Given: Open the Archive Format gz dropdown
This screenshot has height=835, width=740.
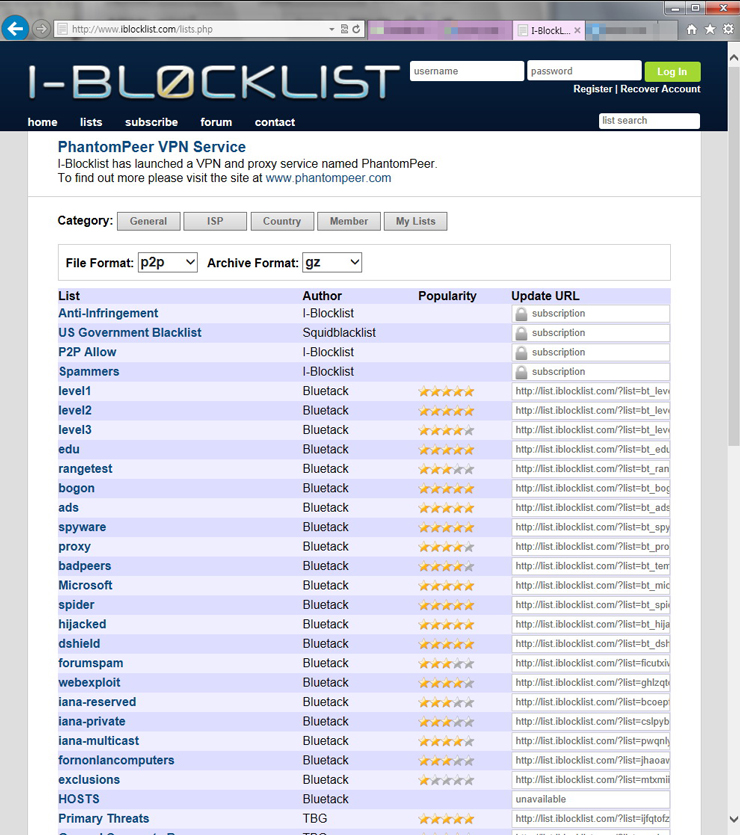Looking at the screenshot, I should click(332, 263).
